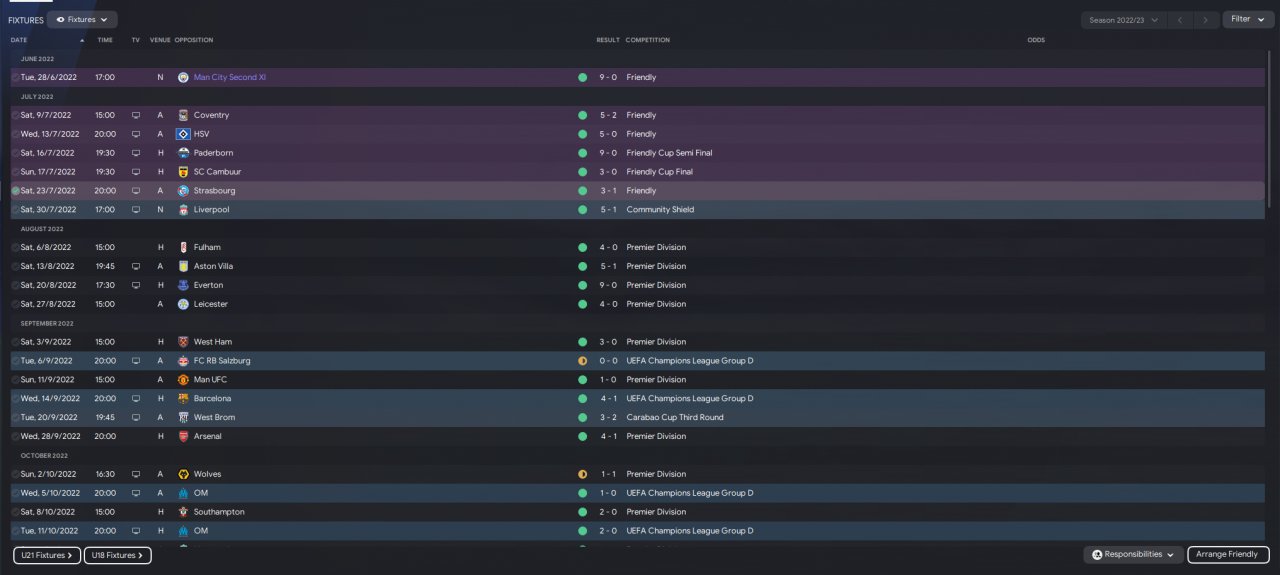Click the Liverpool club badge
This screenshot has height=575, width=1280.
coord(183,210)
